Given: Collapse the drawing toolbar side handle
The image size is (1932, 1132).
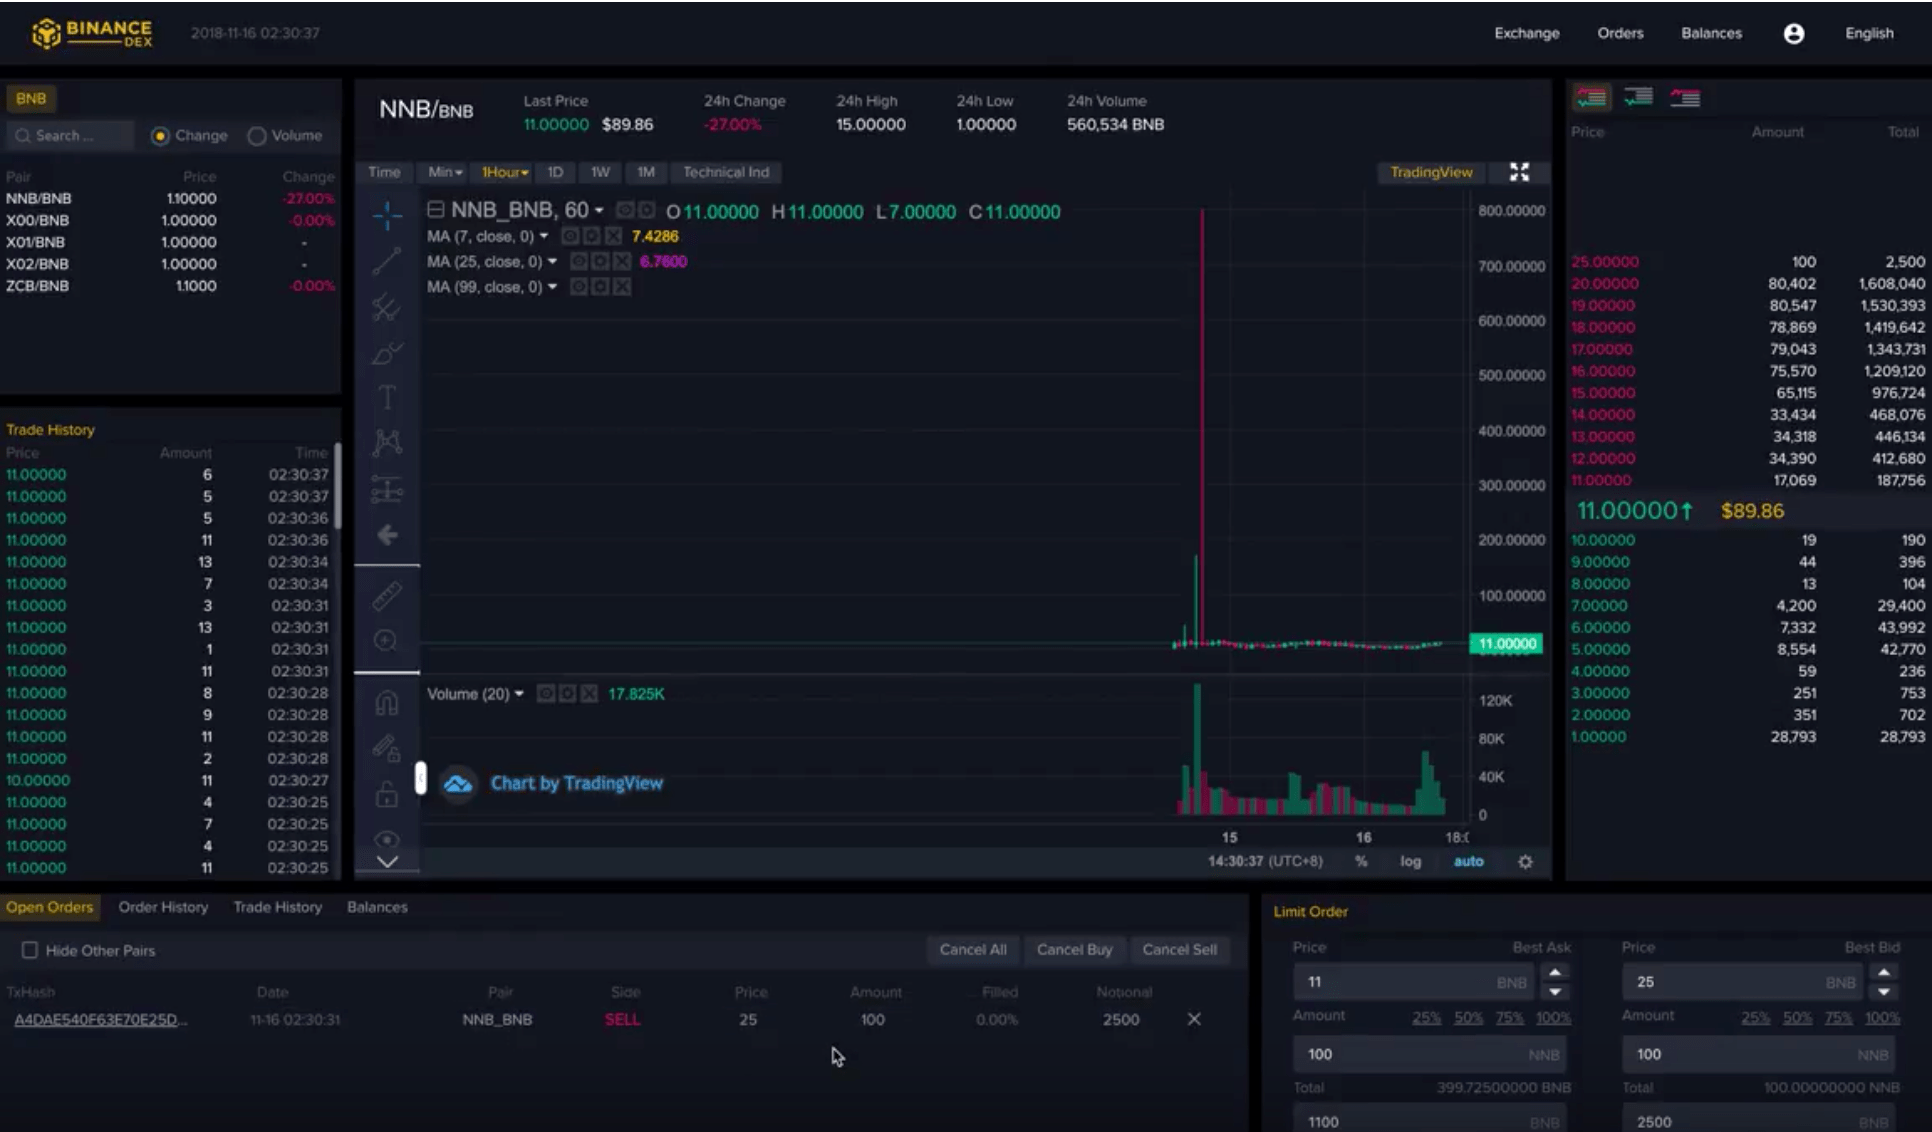Looking at the screenshot, I should click(421, 778).
